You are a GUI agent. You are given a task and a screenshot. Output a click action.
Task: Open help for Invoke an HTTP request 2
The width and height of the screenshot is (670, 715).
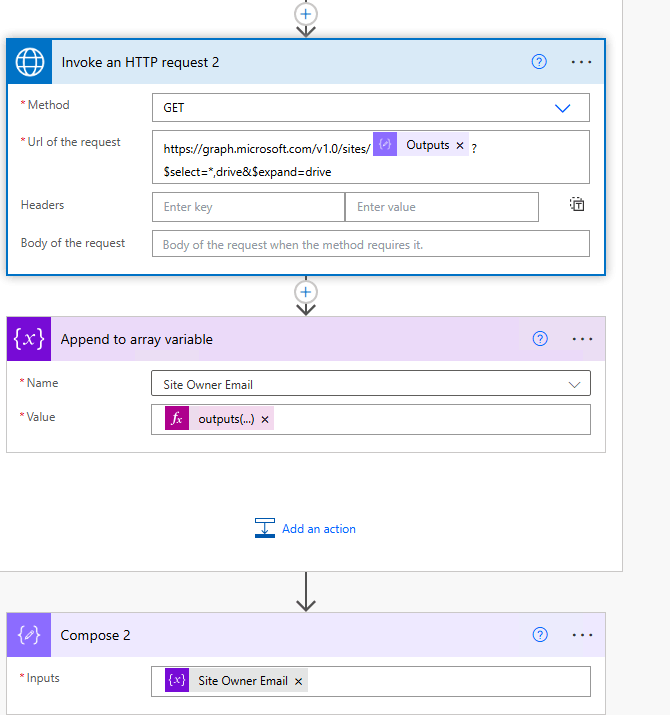click(x=539, y=62)
